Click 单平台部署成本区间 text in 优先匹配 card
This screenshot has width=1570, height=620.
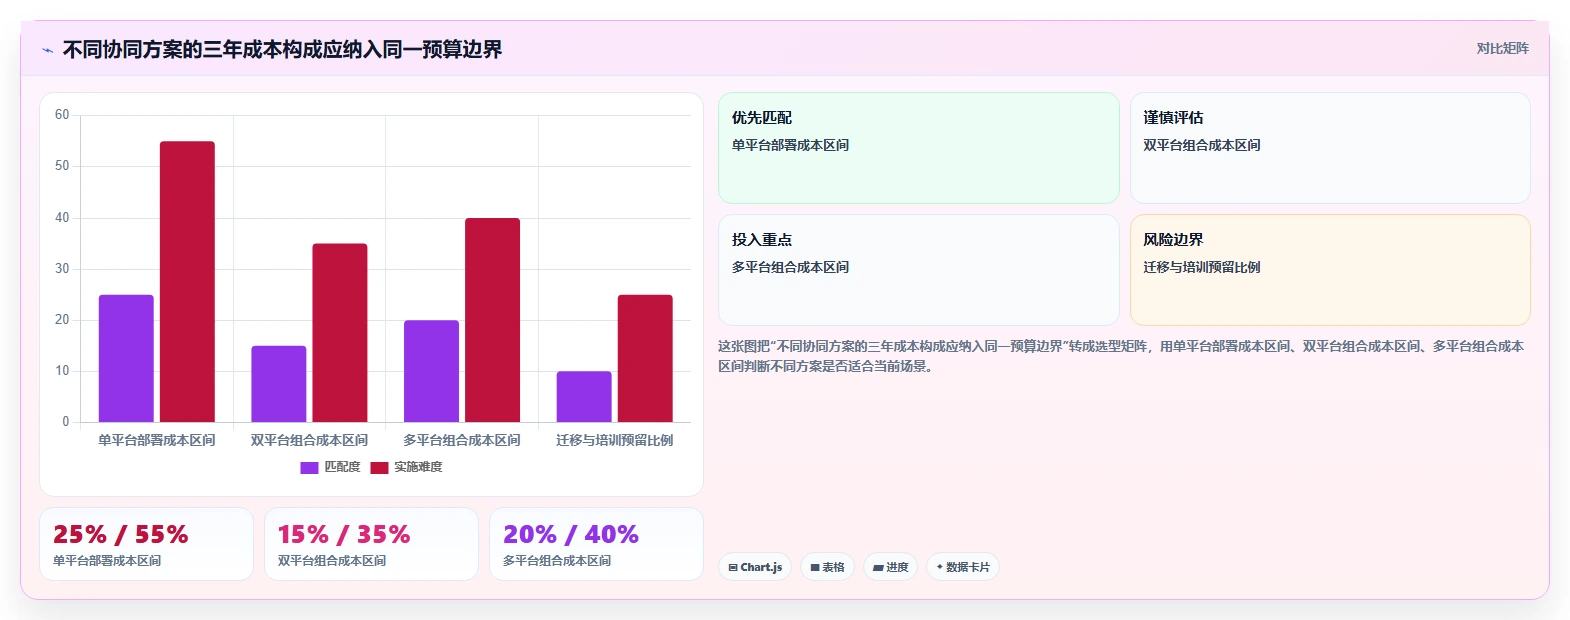coord(790,145)
